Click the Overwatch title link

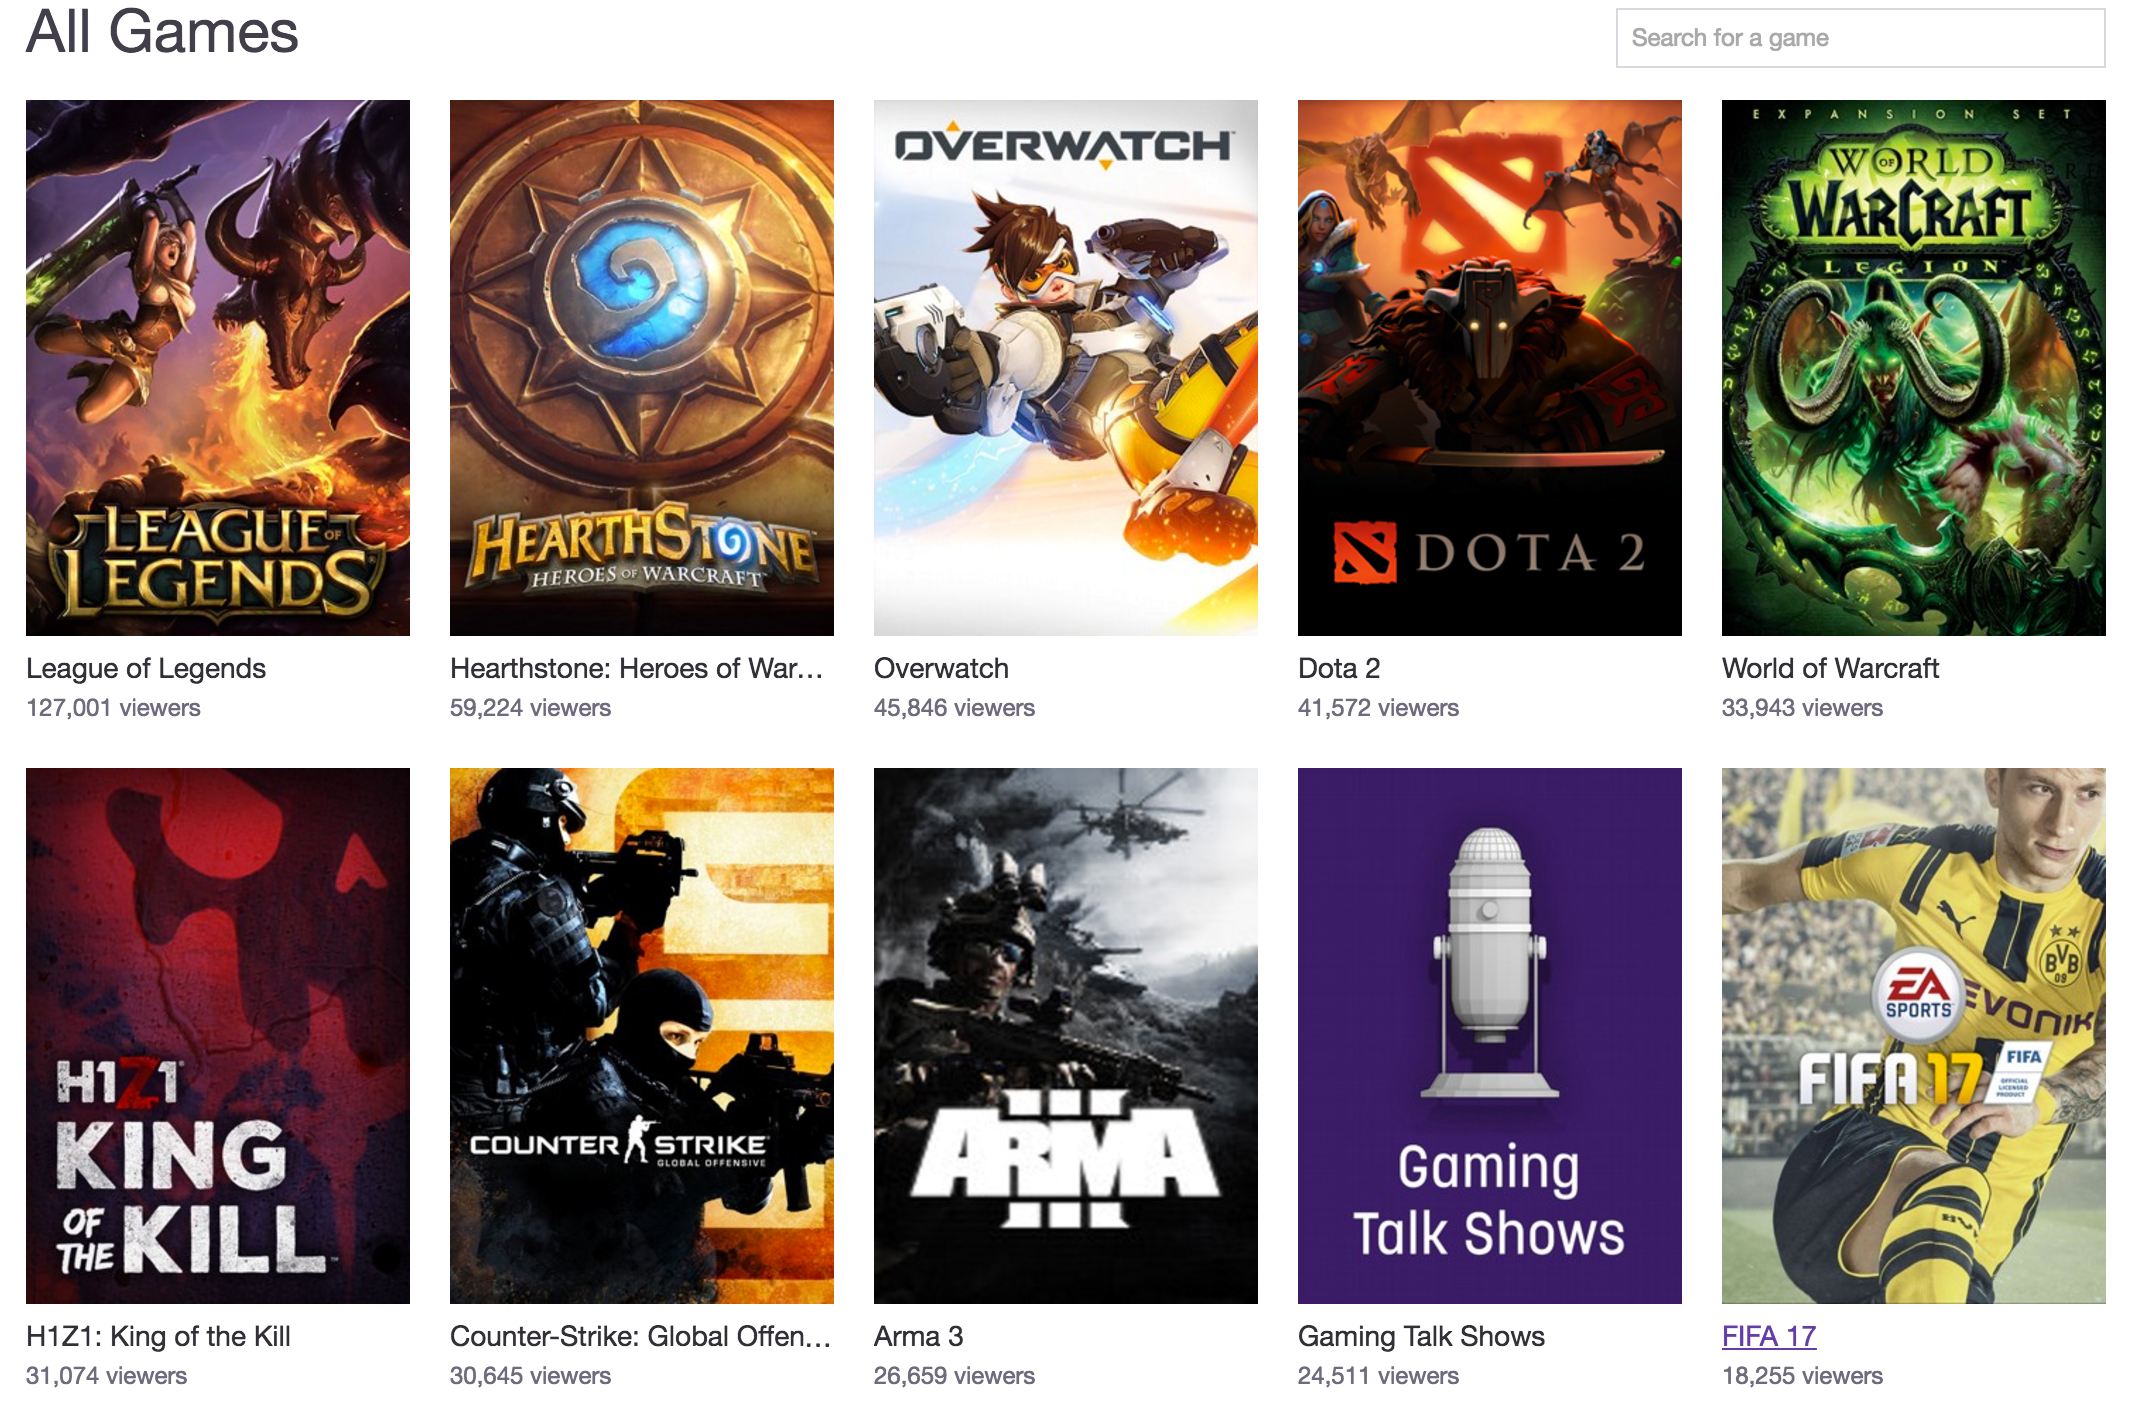click(x=941, y=668)
